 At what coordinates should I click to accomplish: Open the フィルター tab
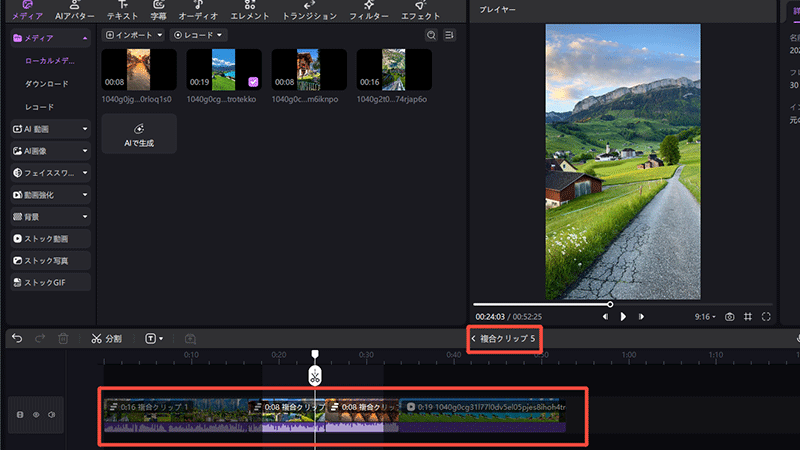point(368,11)
